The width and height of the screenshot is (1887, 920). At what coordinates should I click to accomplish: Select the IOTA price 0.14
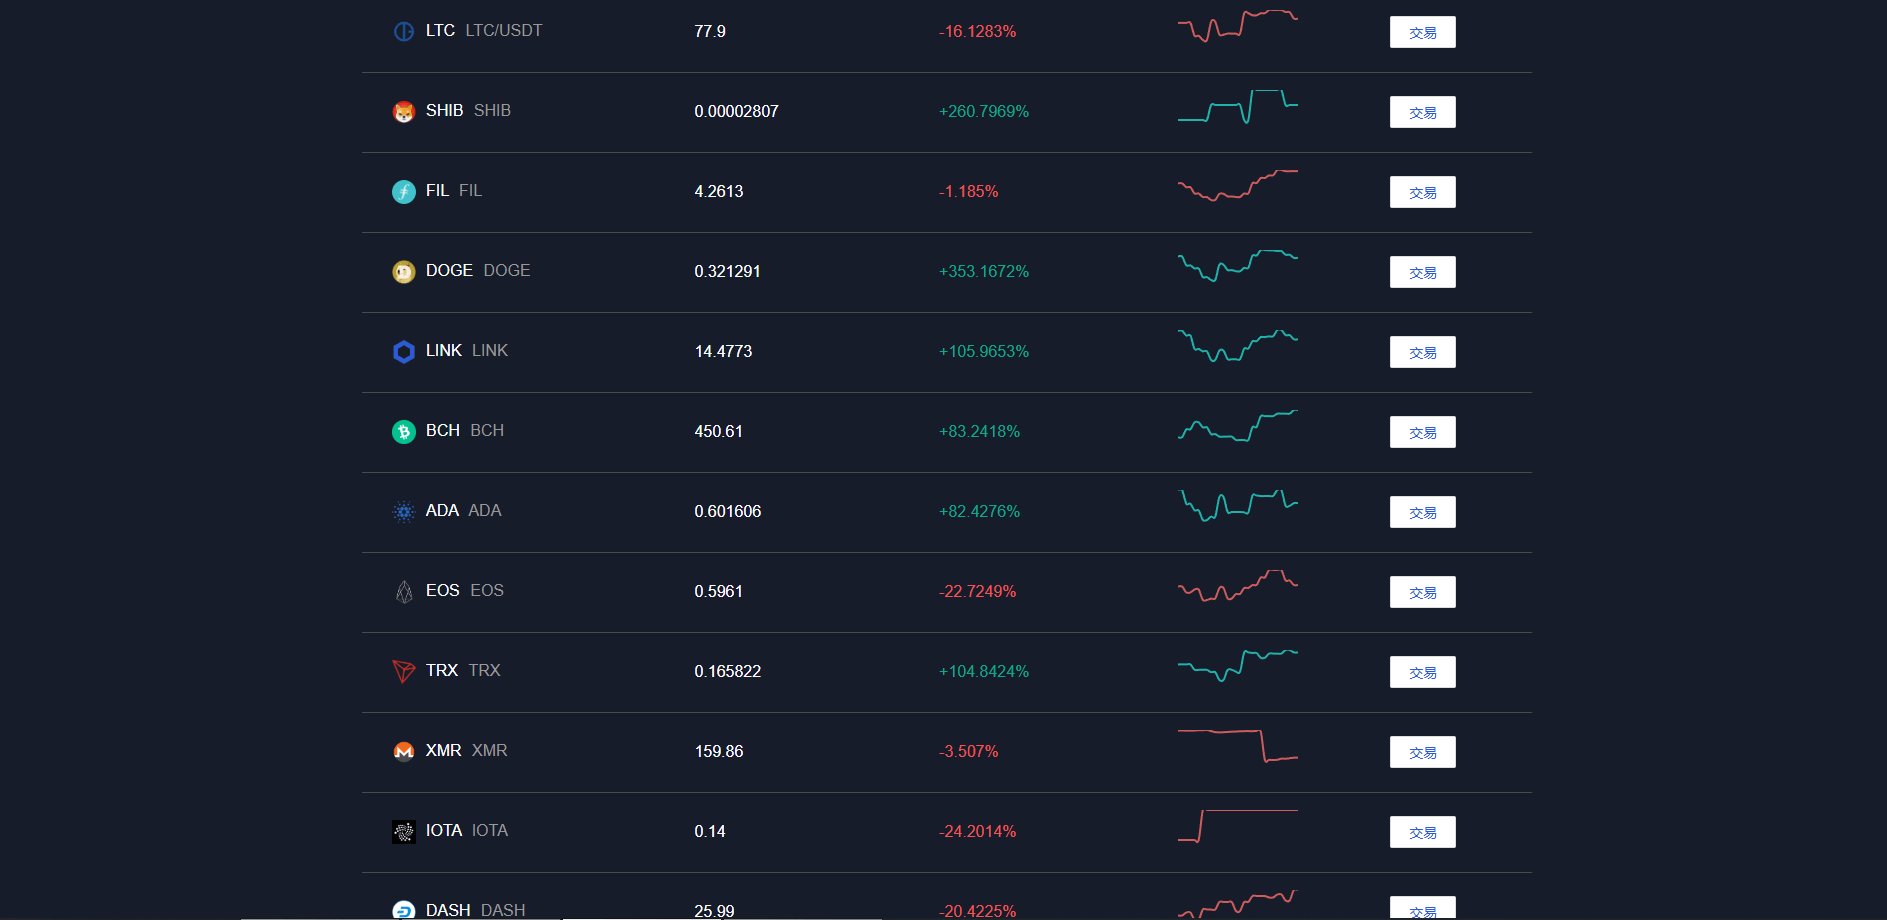[x=710, y=832]
